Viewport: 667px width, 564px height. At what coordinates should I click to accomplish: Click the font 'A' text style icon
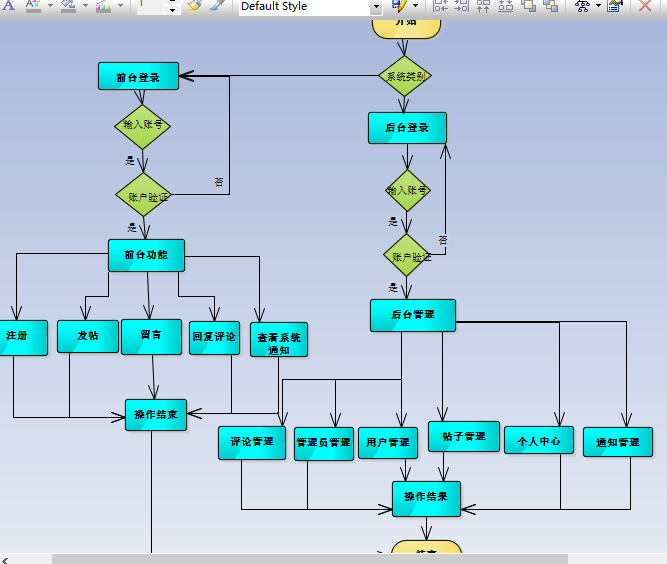click(x=9, y=5)
